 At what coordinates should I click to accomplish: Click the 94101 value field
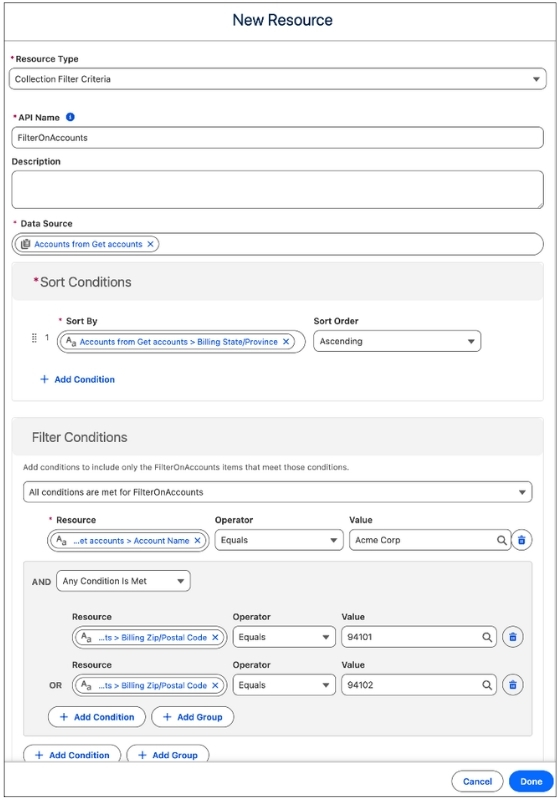pos(419,637)
